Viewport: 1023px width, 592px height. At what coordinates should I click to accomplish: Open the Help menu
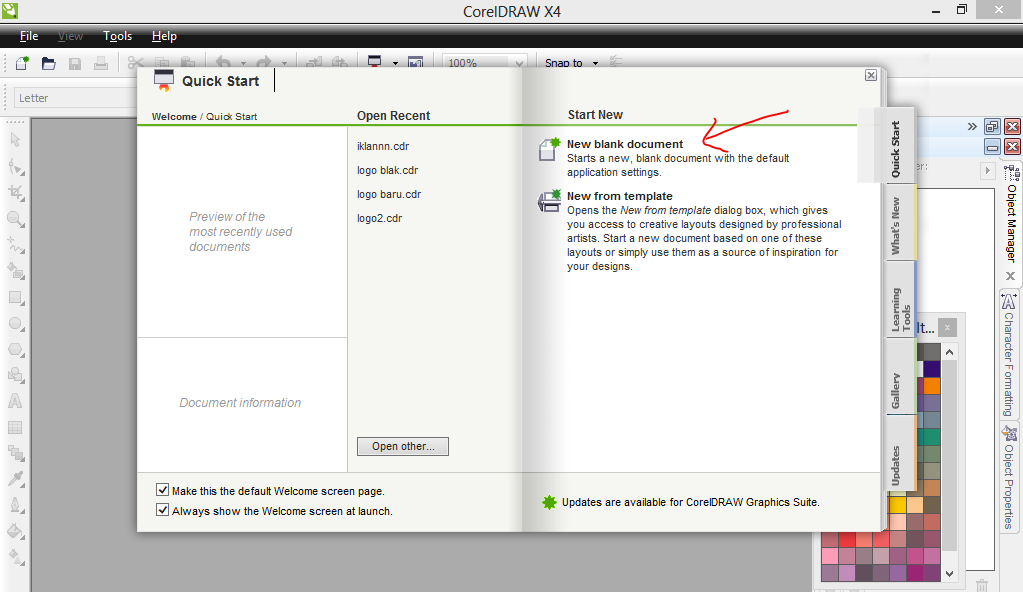tap(164, 36)
